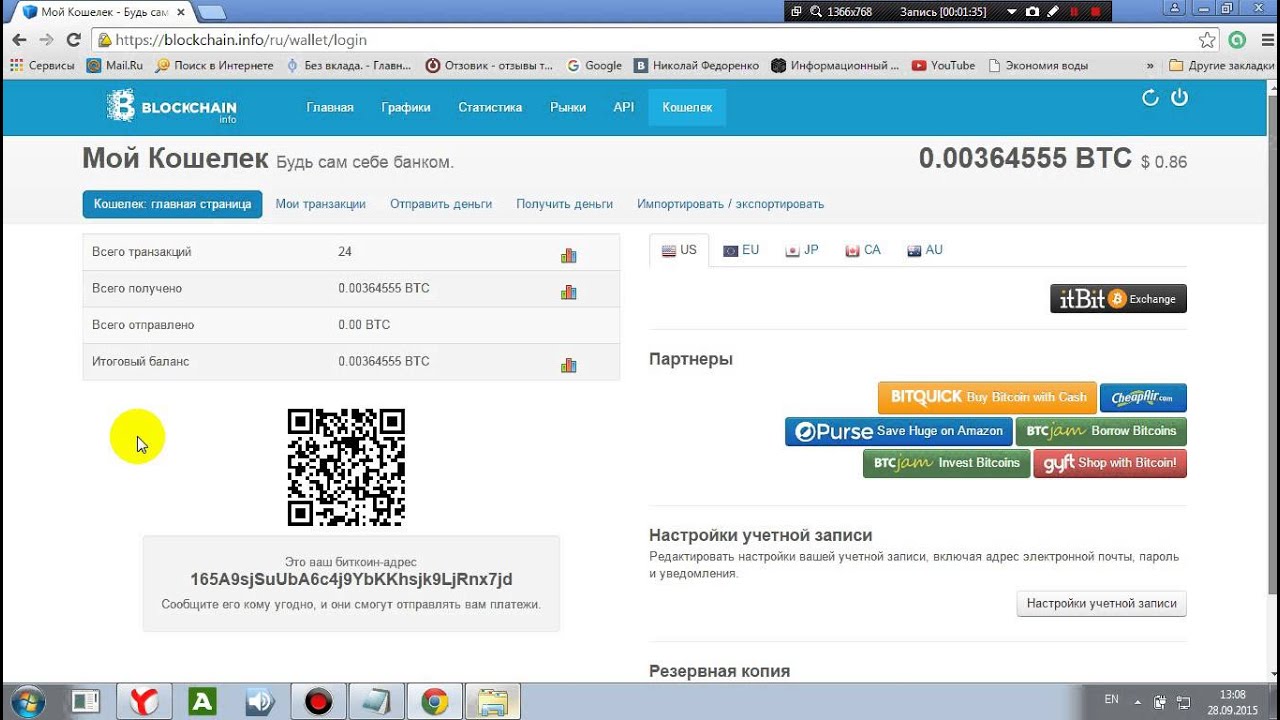Open Мои транзакции tab

[320, 204]
